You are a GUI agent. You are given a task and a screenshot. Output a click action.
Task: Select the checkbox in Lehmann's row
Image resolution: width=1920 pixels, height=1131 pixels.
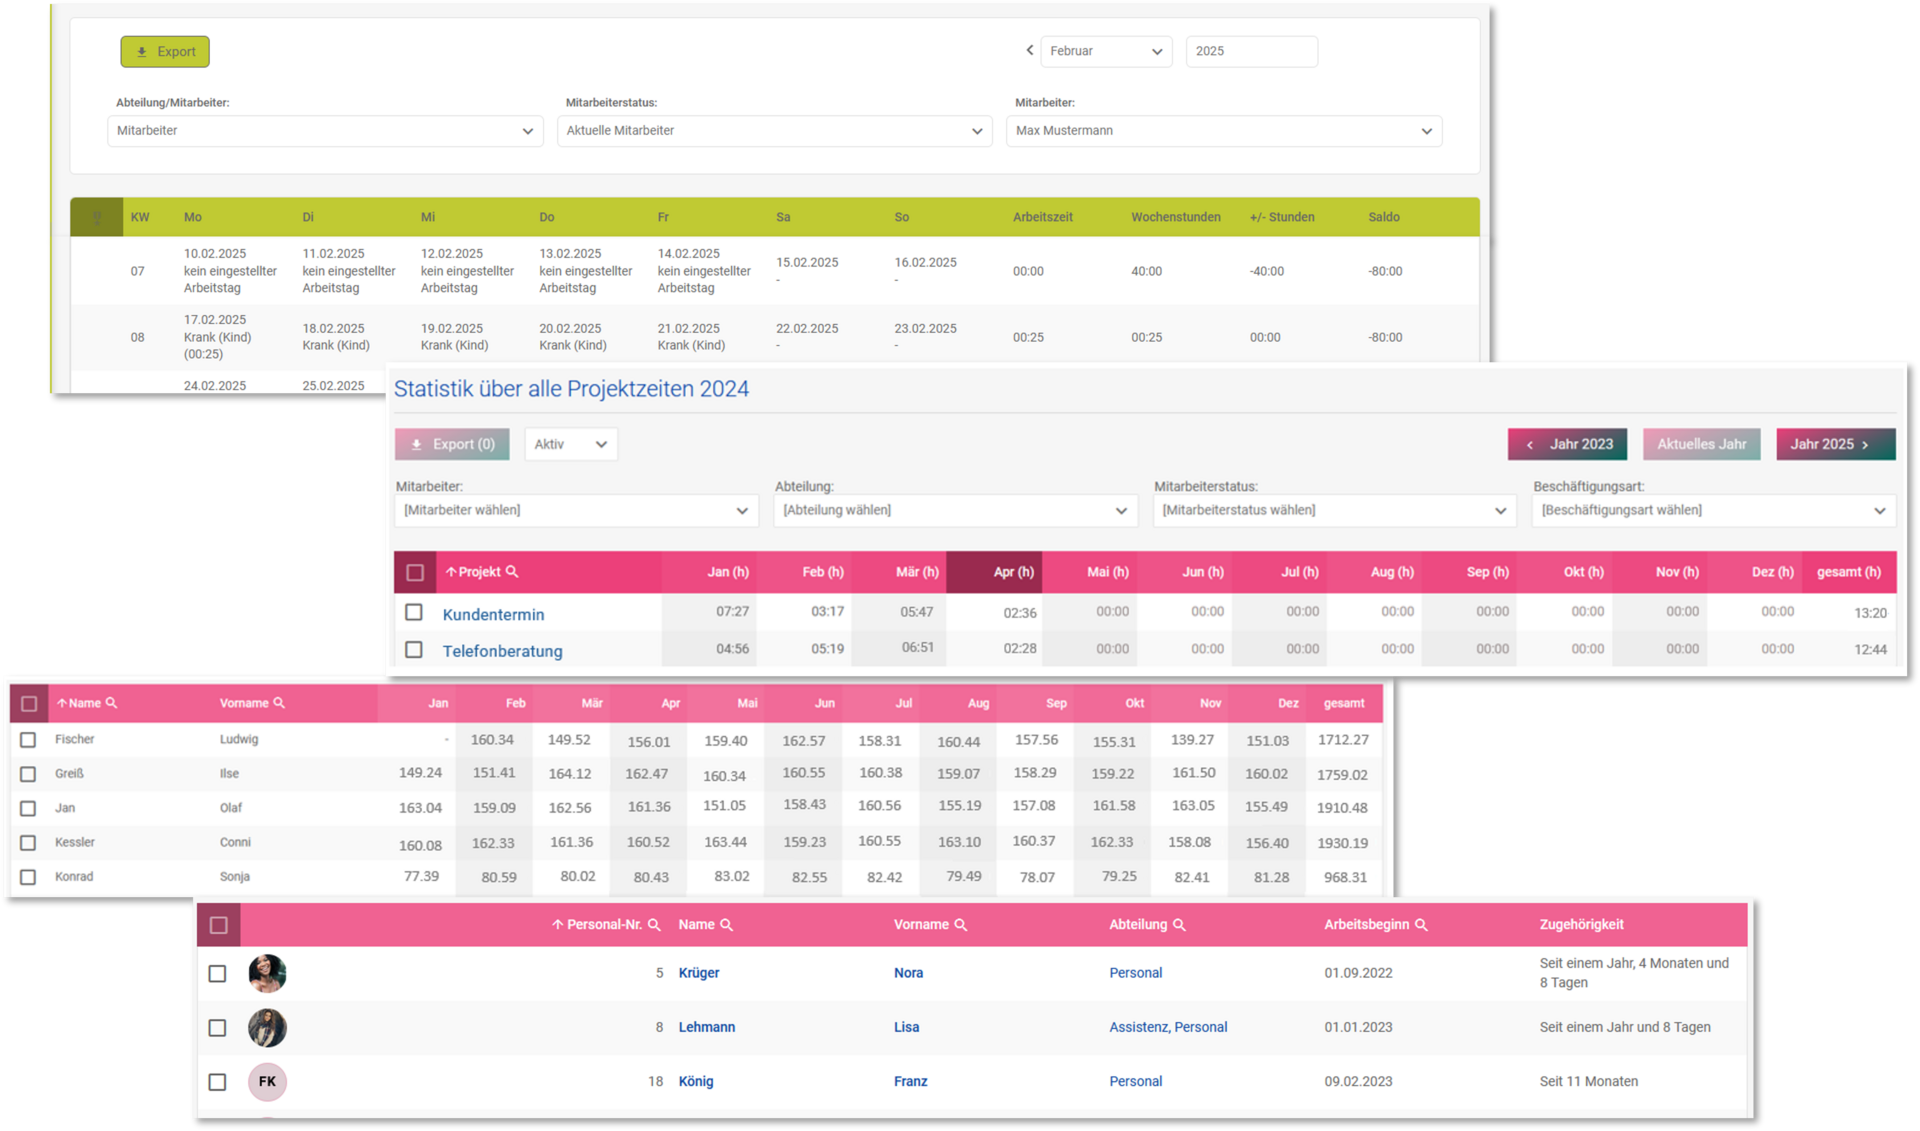217,1027
